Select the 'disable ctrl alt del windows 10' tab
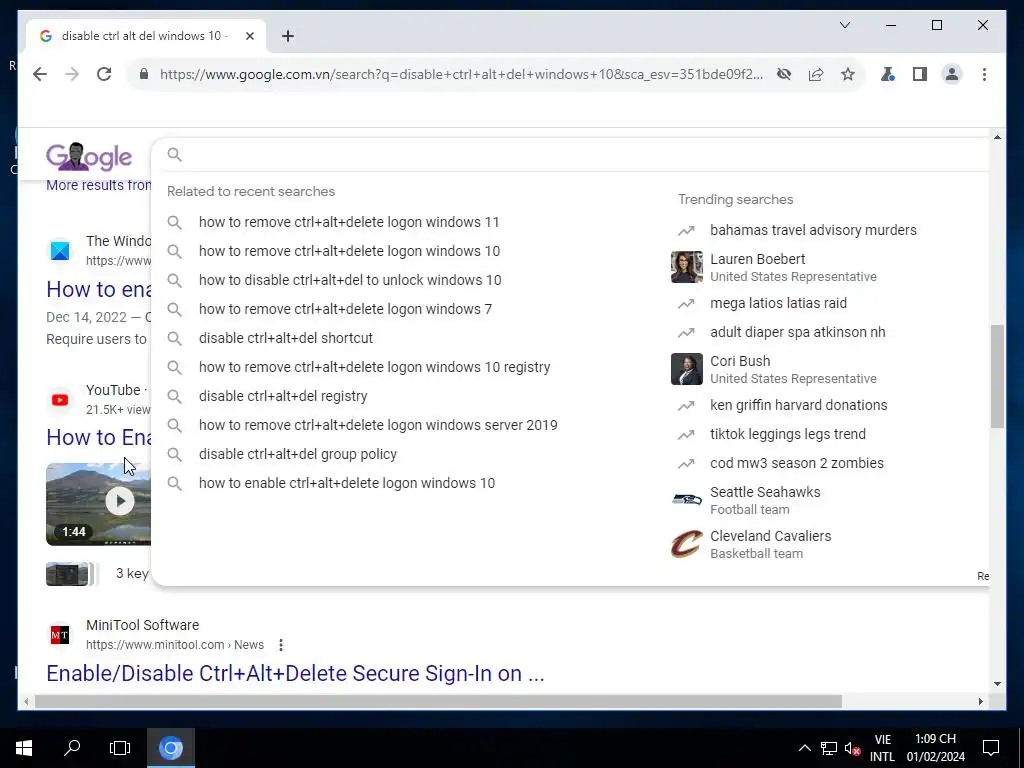The height and width of the screenshot is (768, 1024). click(146, 36)
